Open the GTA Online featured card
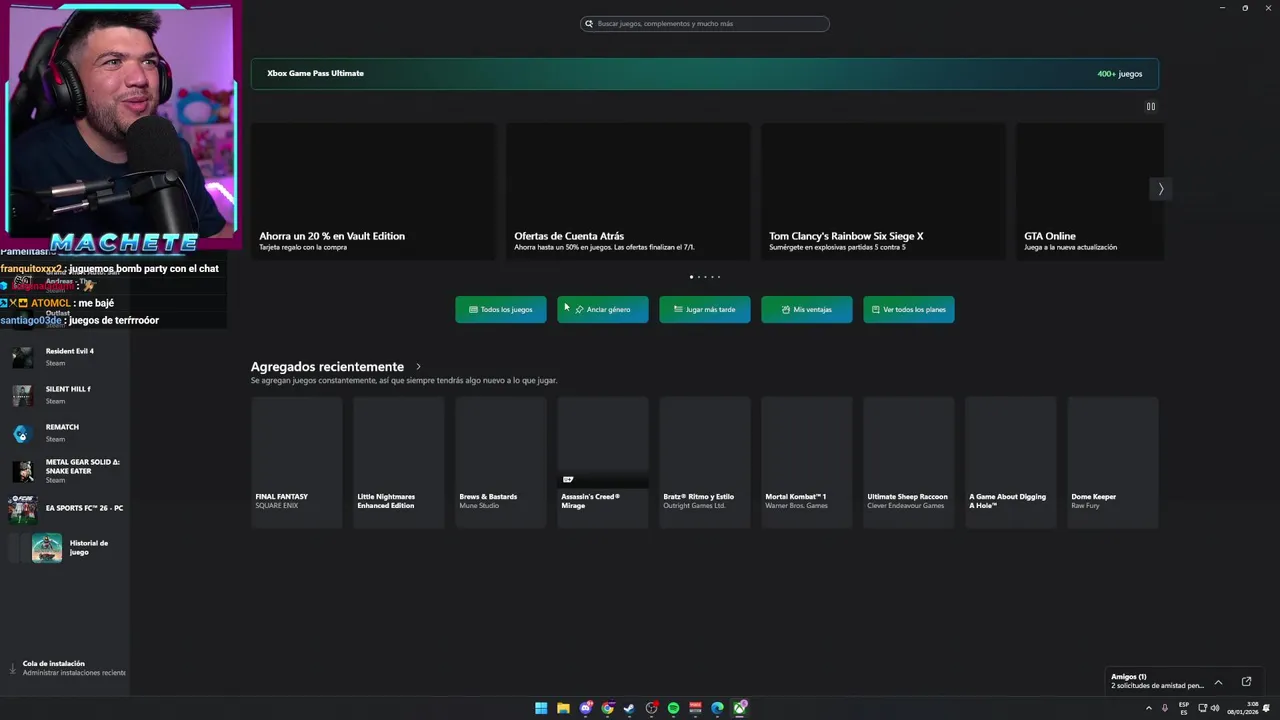The image size is (1280, 720). coord(1090,191)
